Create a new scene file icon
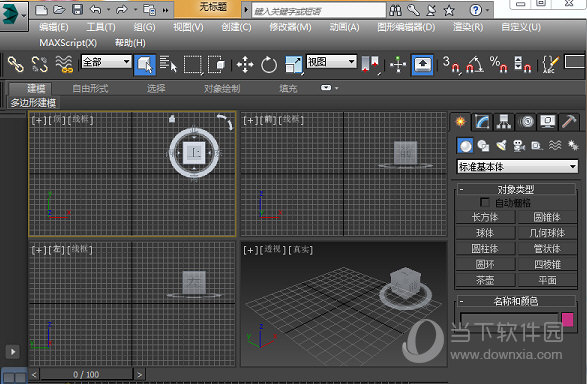 coord(41,10)
